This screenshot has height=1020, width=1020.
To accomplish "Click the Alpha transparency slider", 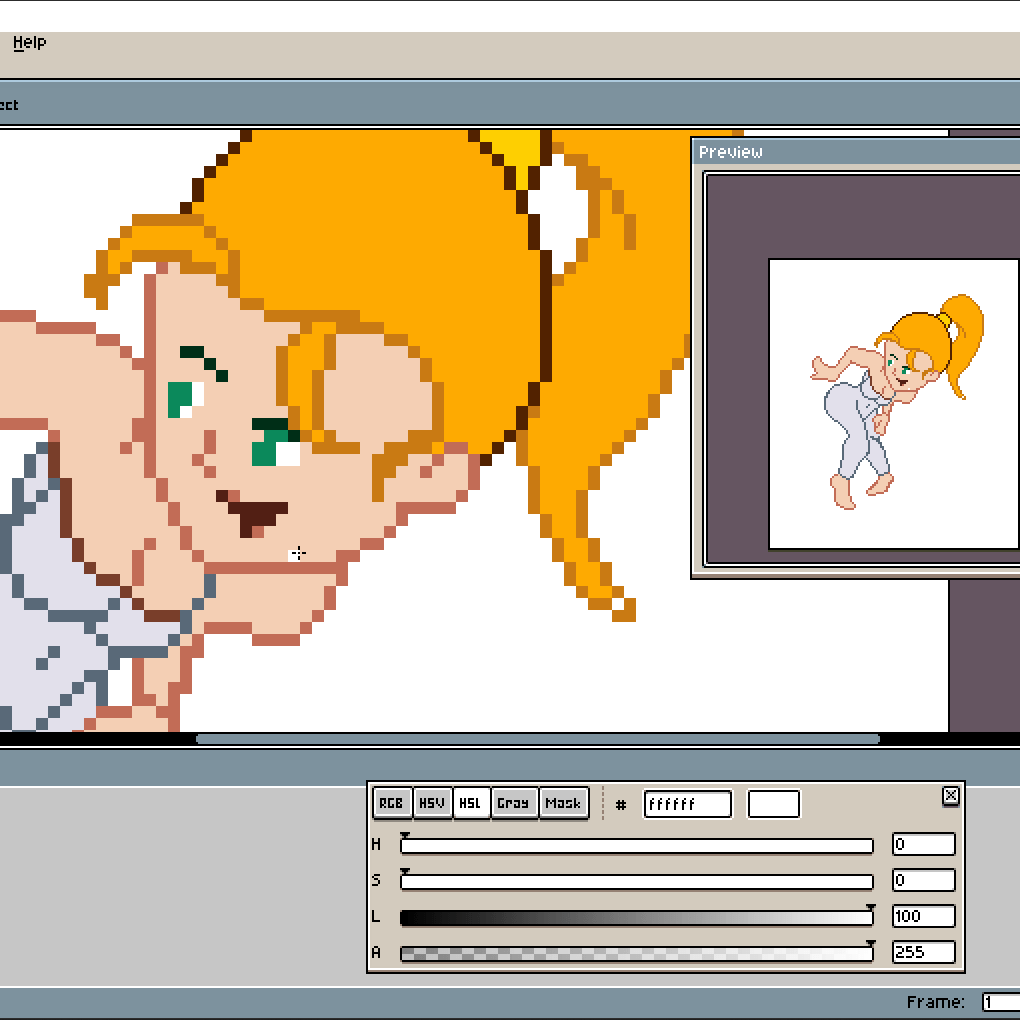I will pos(636,954).
